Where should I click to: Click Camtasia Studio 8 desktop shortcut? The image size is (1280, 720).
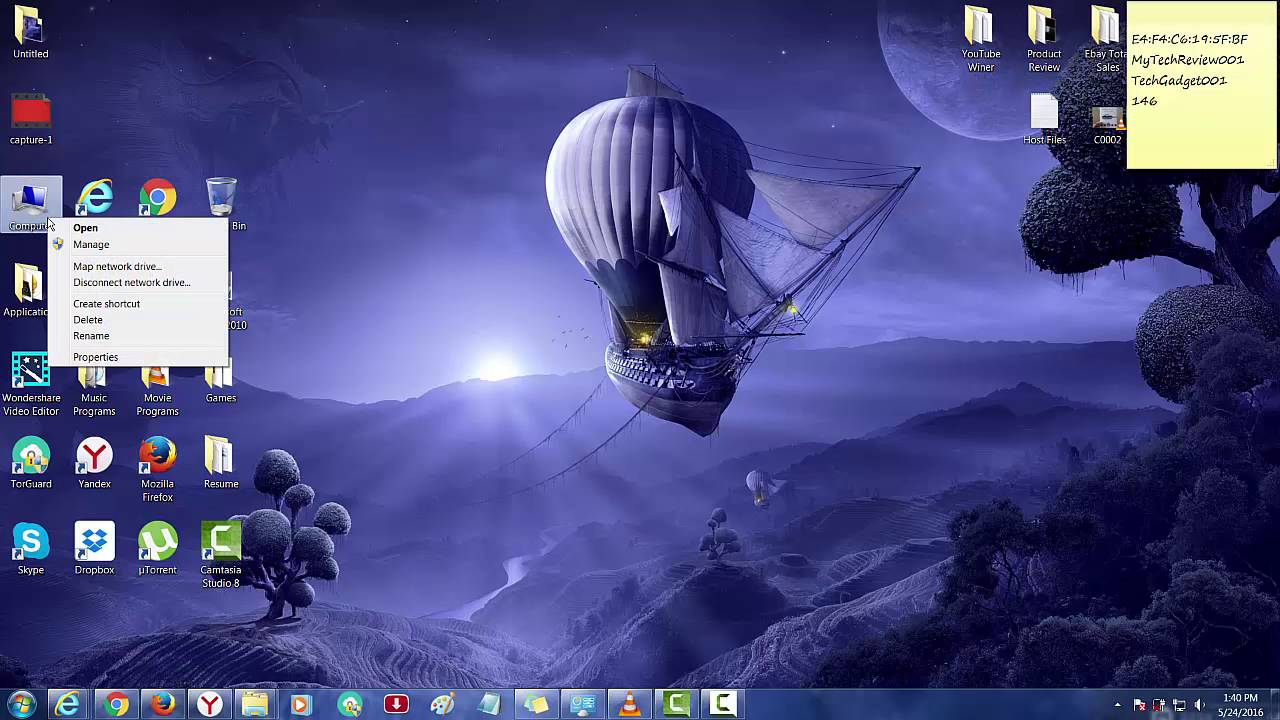pos(221,555)
